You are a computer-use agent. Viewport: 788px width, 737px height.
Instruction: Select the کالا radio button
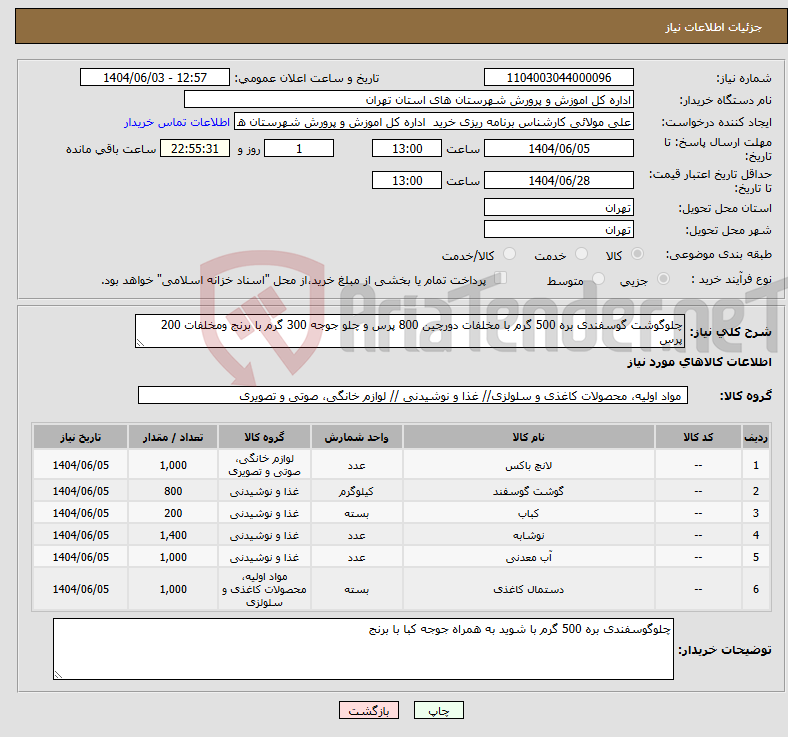(x=637, y=254)
